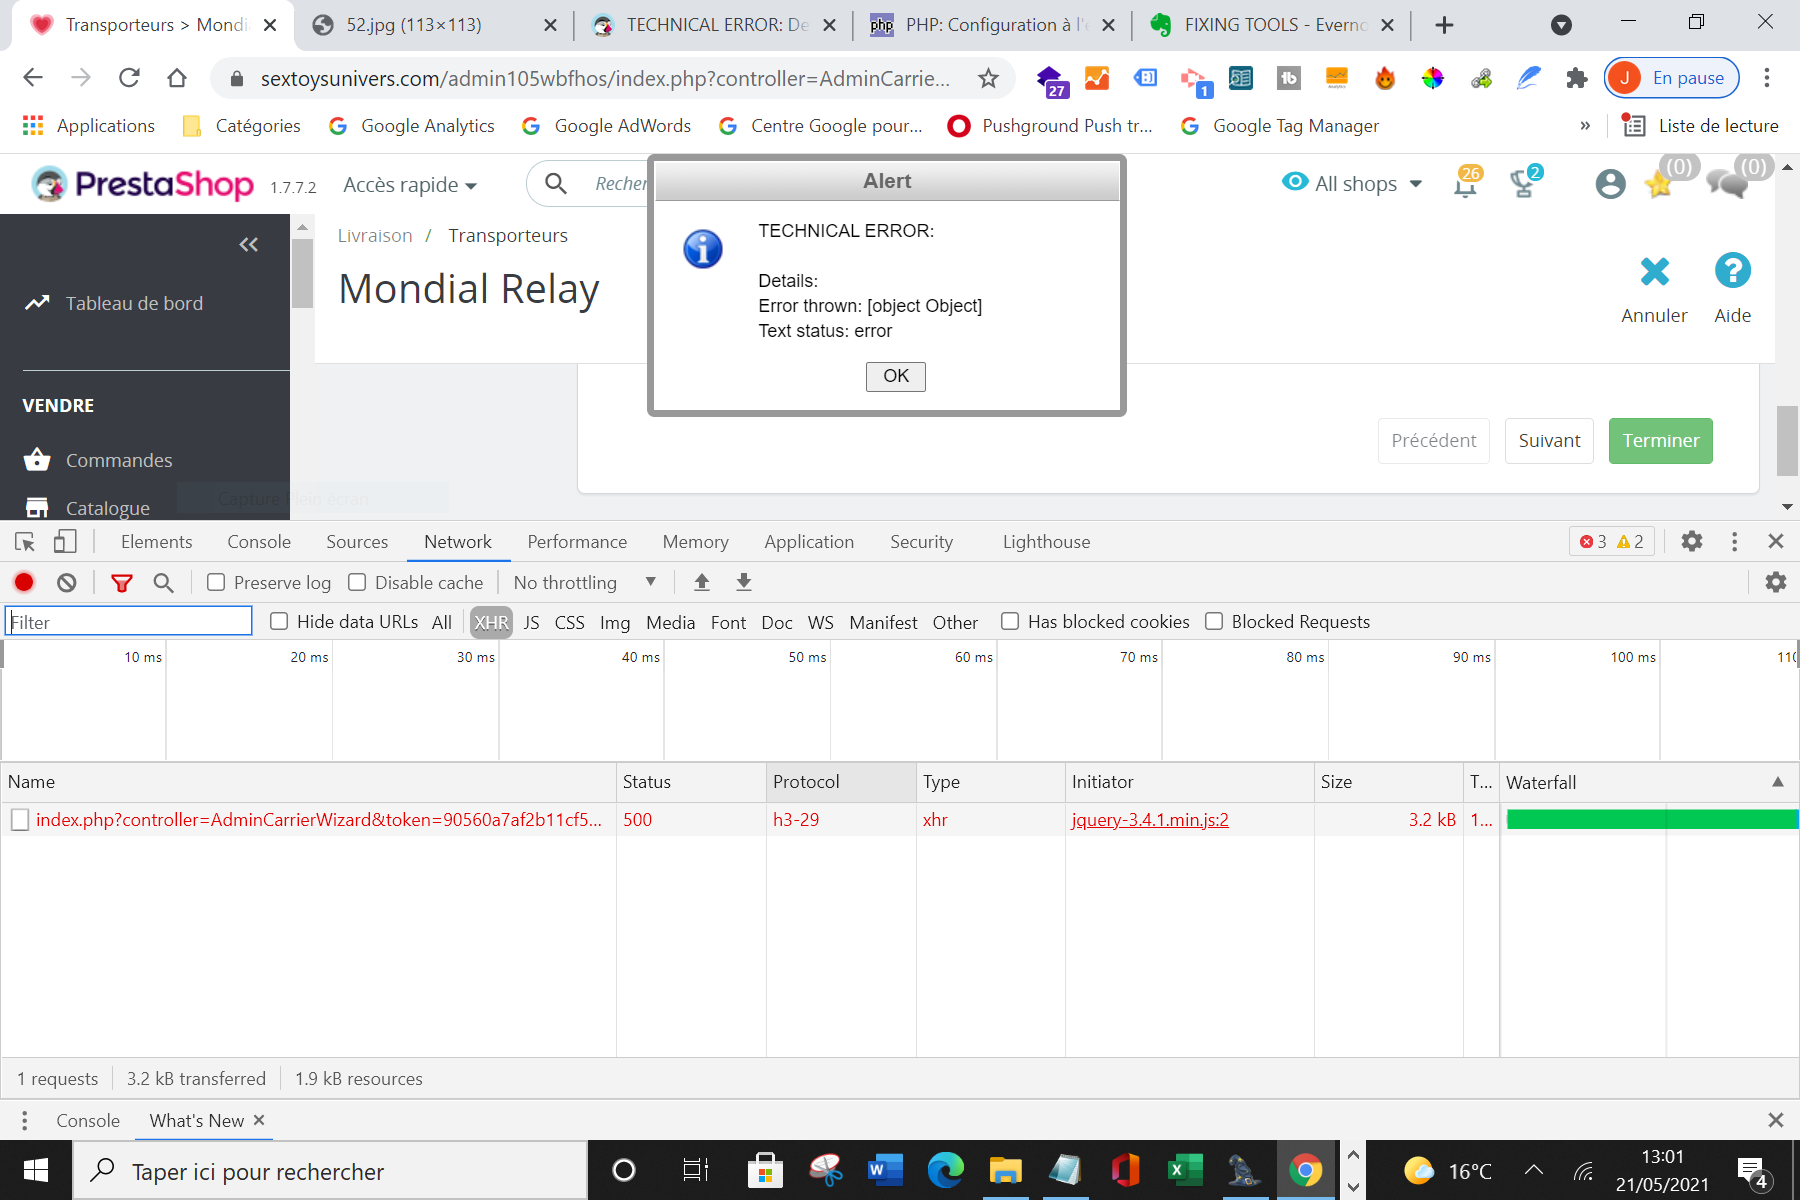
Task: Click the errors and warnings counter
Action: [1611, 541]
